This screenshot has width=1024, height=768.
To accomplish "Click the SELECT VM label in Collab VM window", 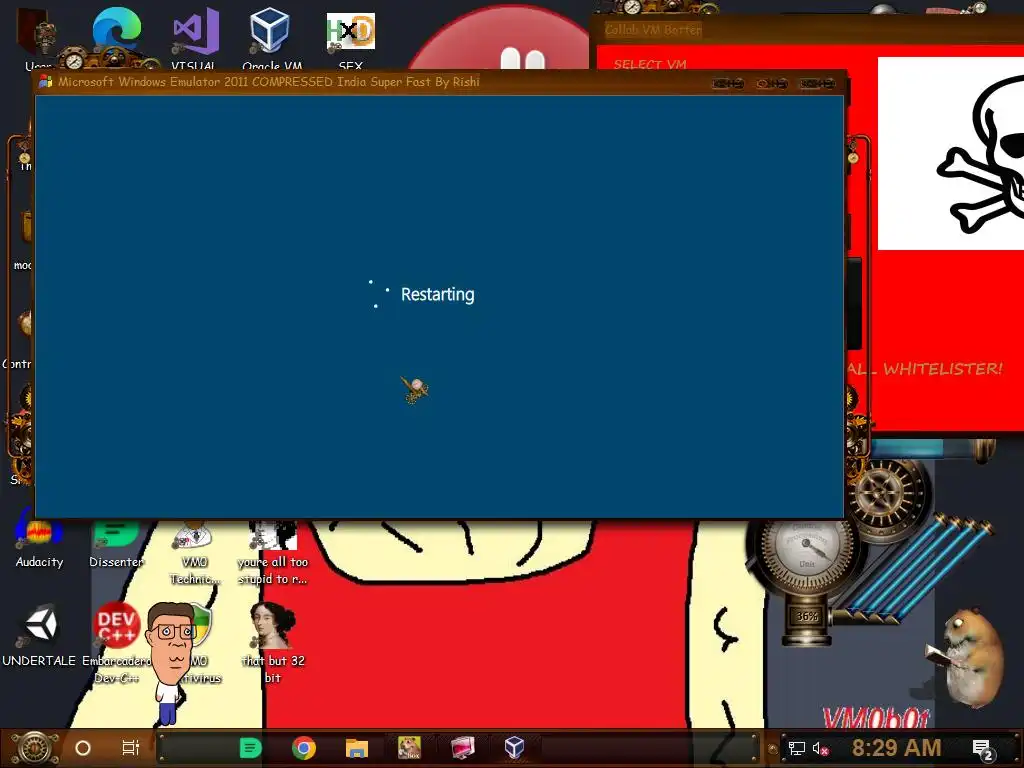I will coord(650,64).
